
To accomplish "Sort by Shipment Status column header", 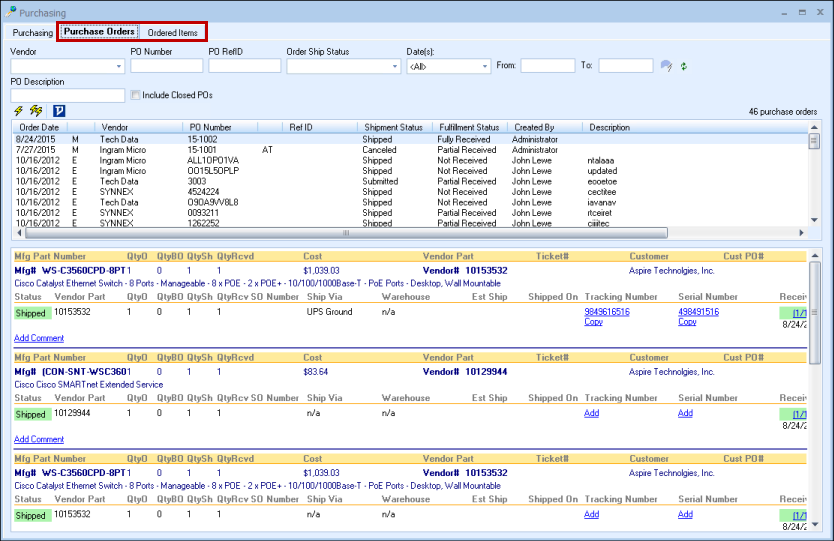I will coord(393,128).
